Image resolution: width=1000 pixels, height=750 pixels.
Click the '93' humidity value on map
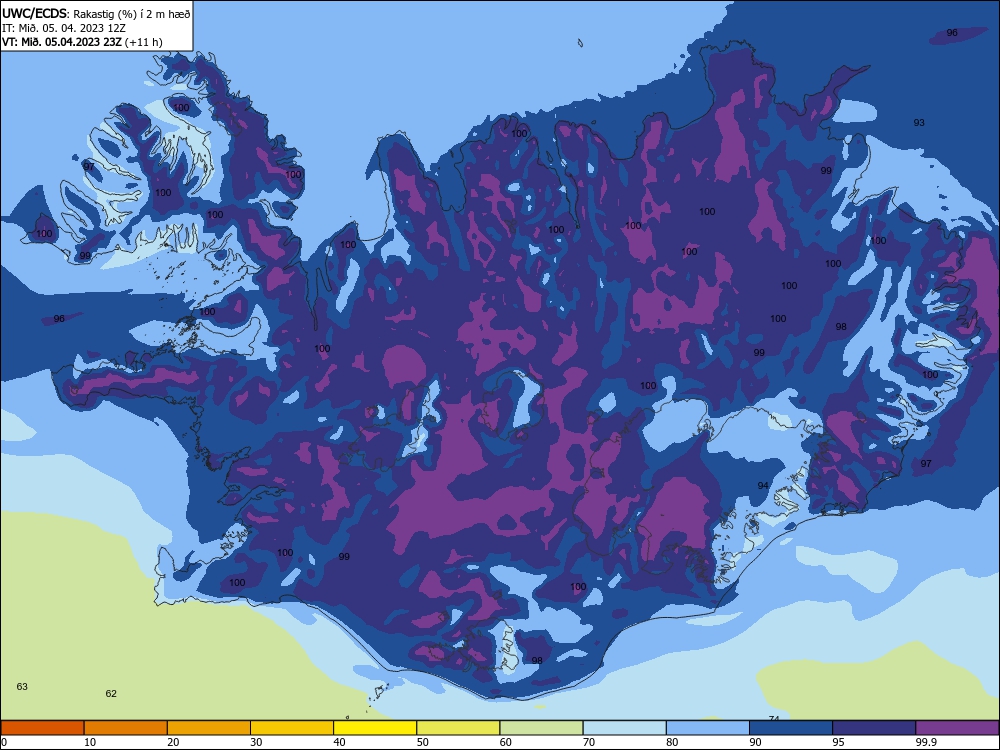919,122
